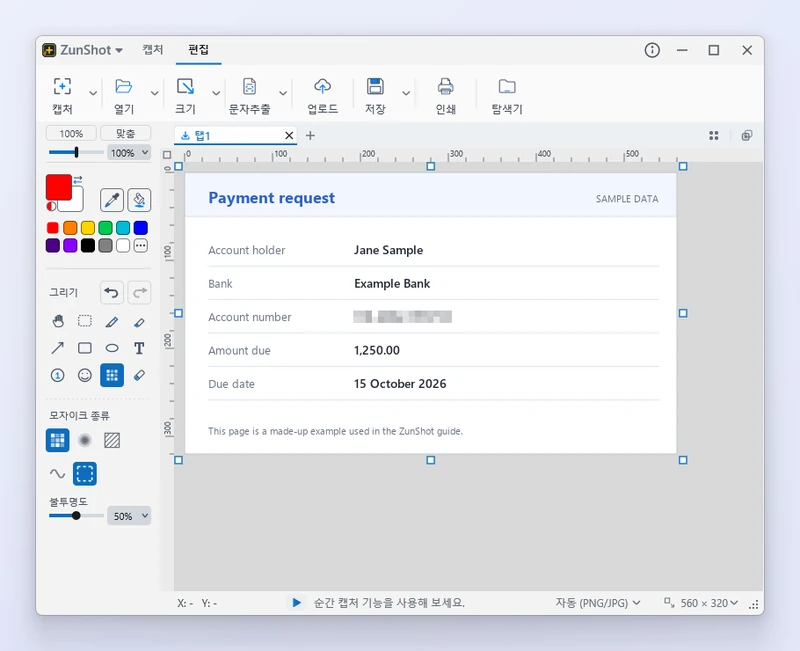This screenshot has height=651, width=800.
Task: Pick a color with the eyedropper tool
Action: (112, 199)
